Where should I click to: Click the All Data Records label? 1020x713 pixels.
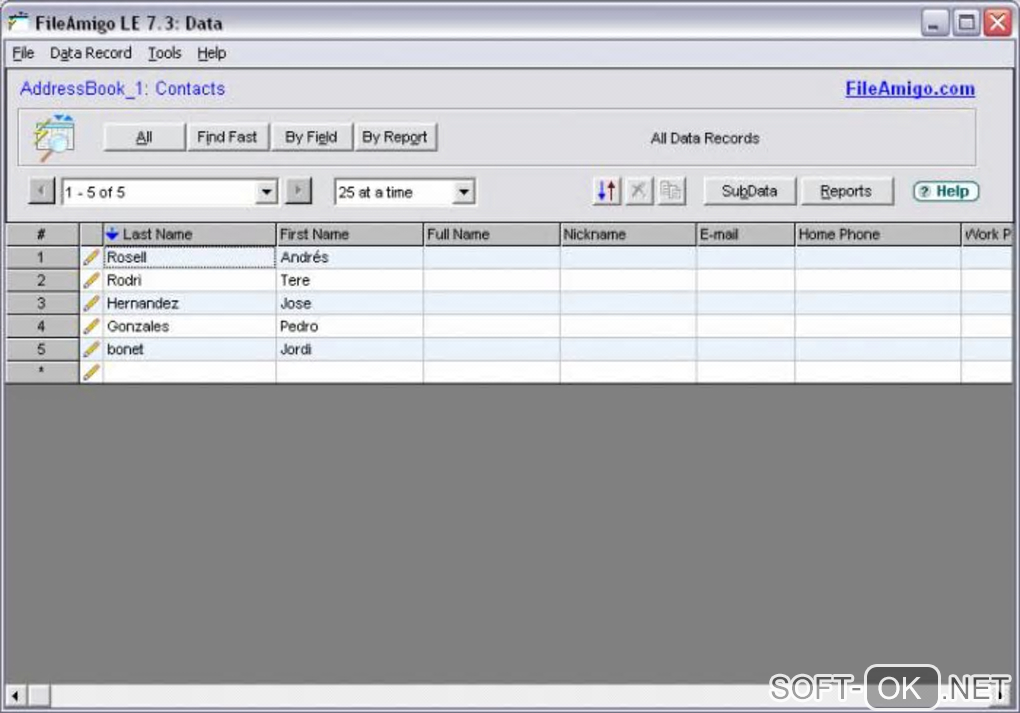705,138
